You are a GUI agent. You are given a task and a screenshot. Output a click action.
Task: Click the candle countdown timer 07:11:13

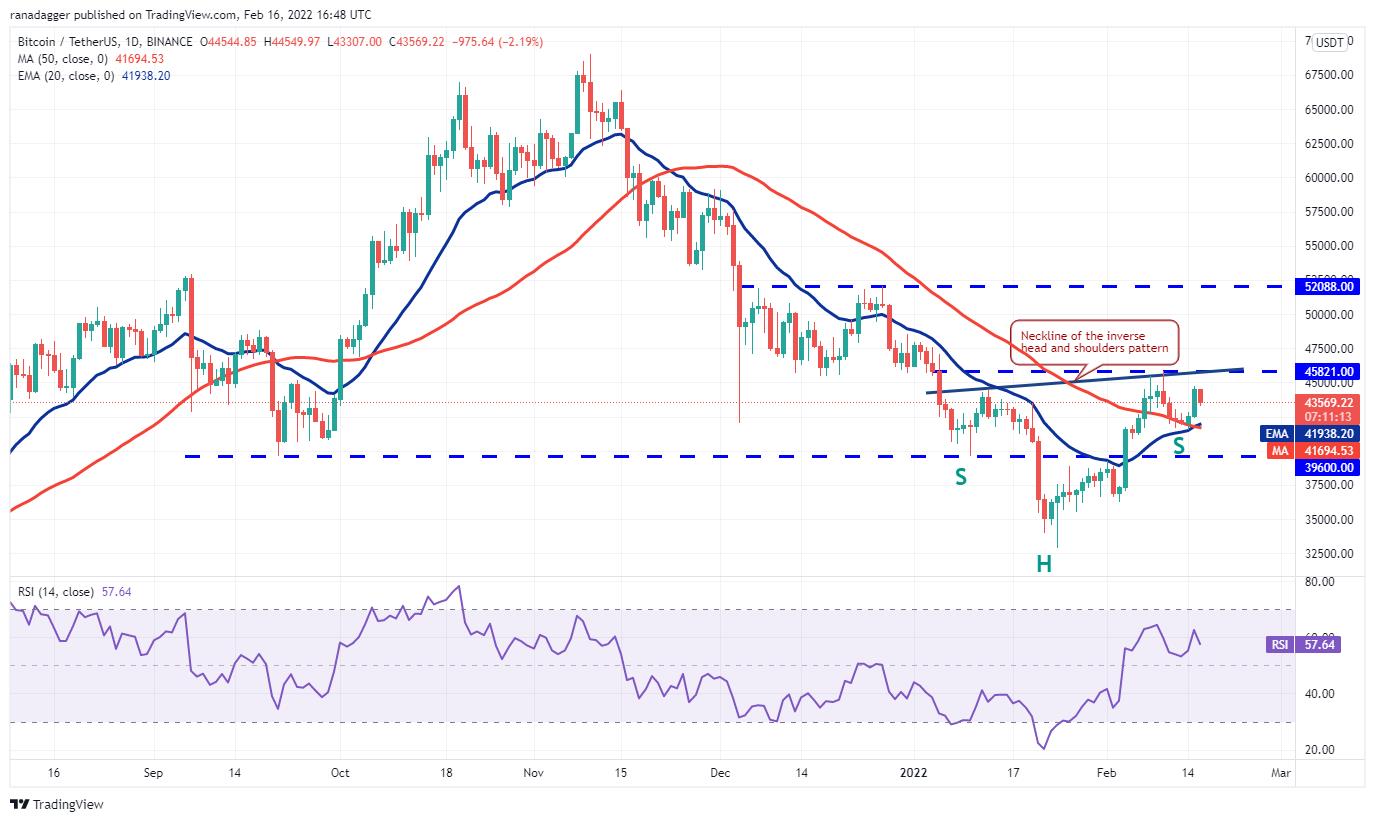click(x=1329, y=416)
